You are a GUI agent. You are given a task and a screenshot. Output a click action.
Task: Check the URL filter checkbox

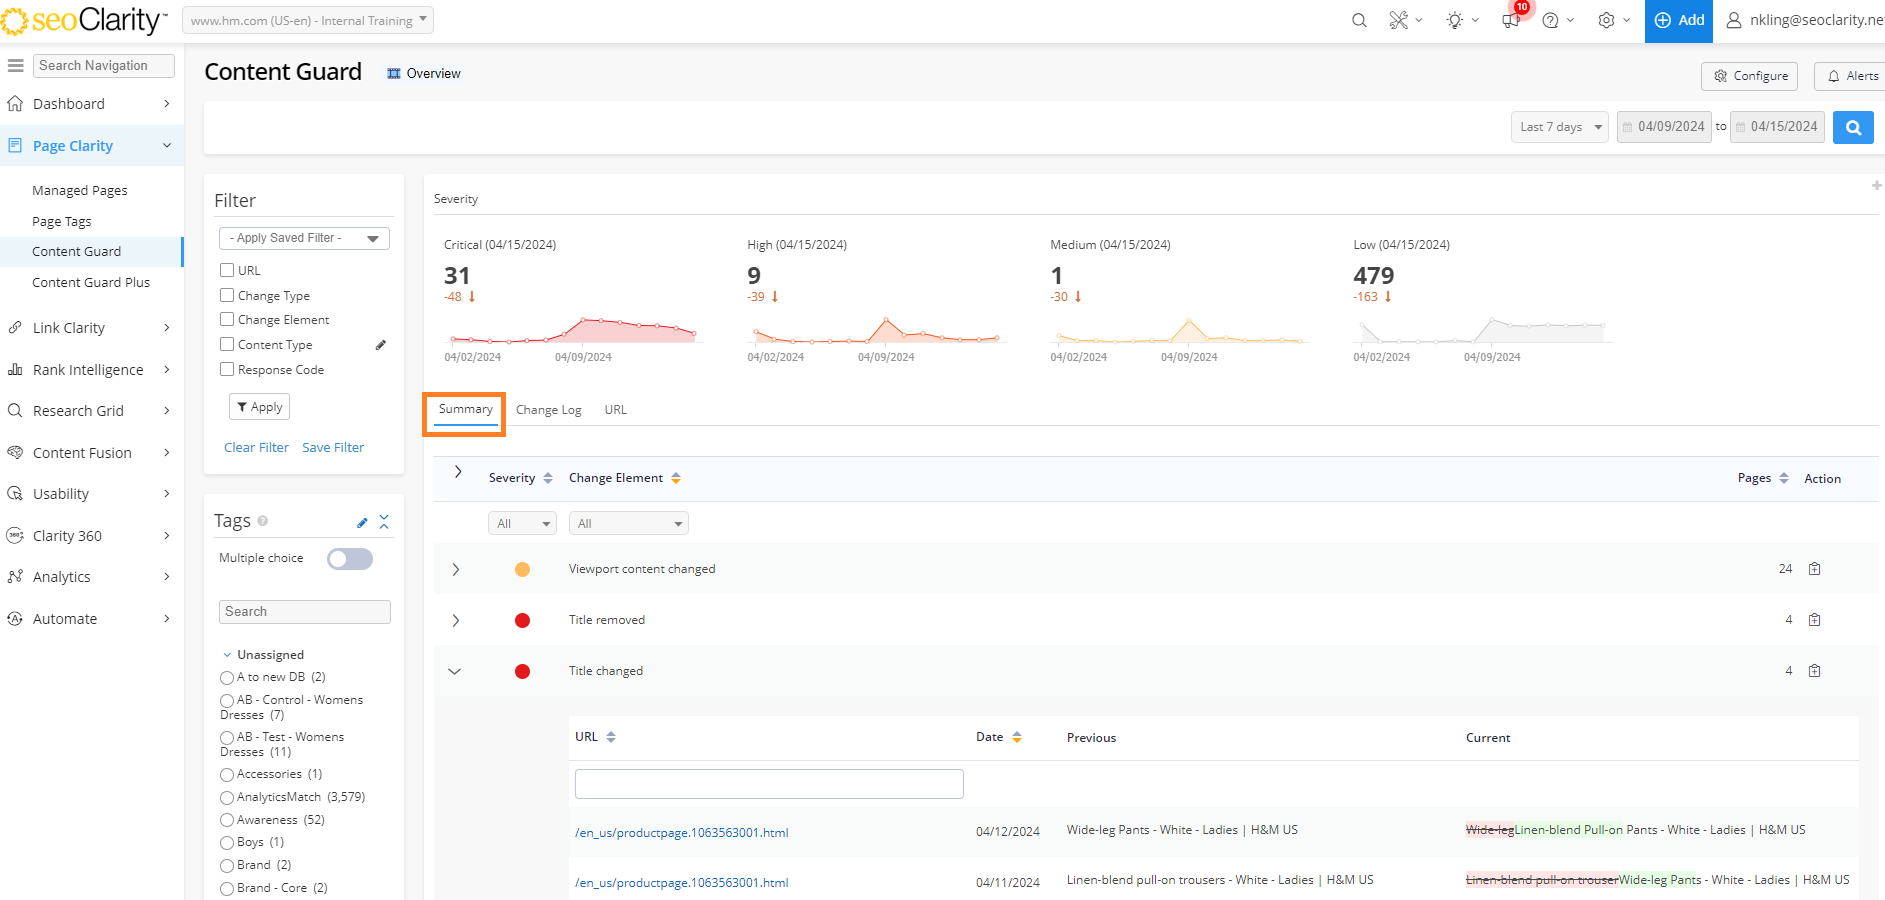pyautogui.click(x=227, y=270)
